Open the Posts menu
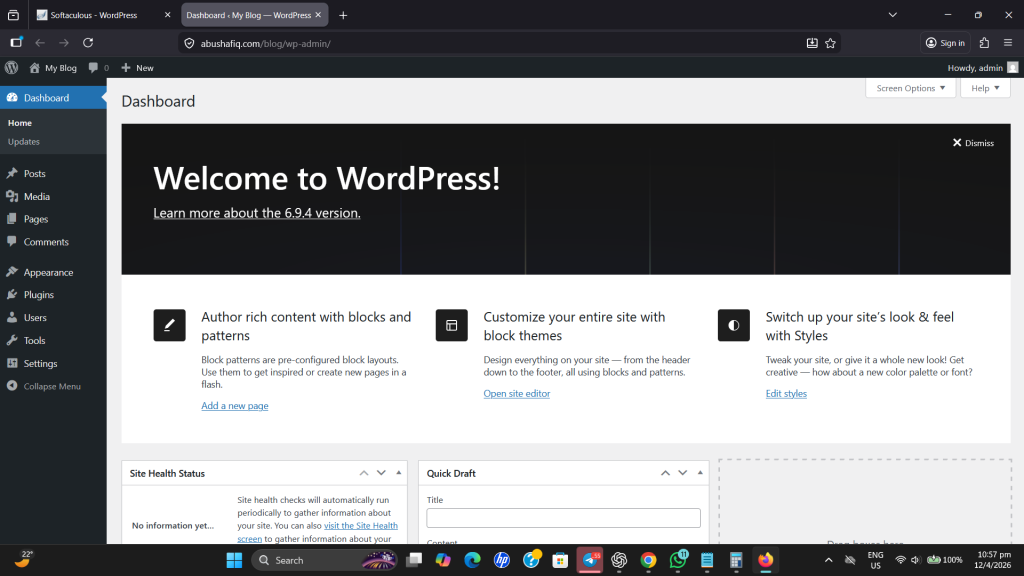1024x576 pixels. (x=53, y=174)
